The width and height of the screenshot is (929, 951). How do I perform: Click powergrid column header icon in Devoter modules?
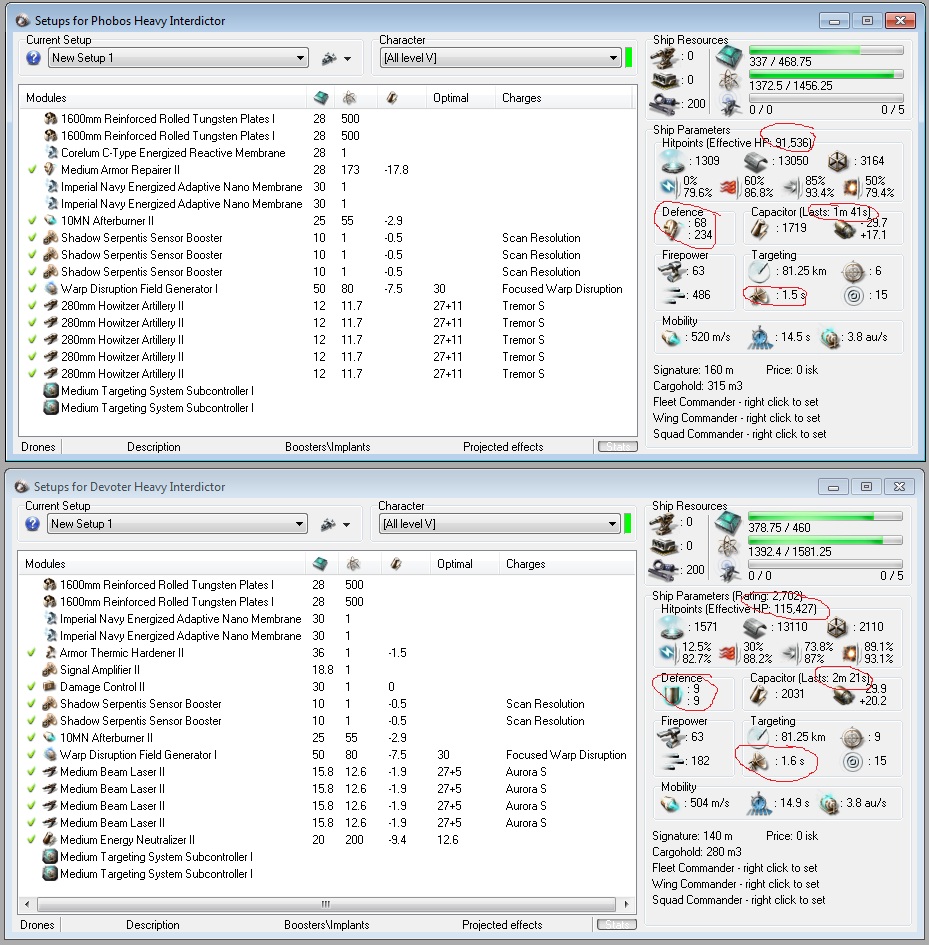click(353, 563)
